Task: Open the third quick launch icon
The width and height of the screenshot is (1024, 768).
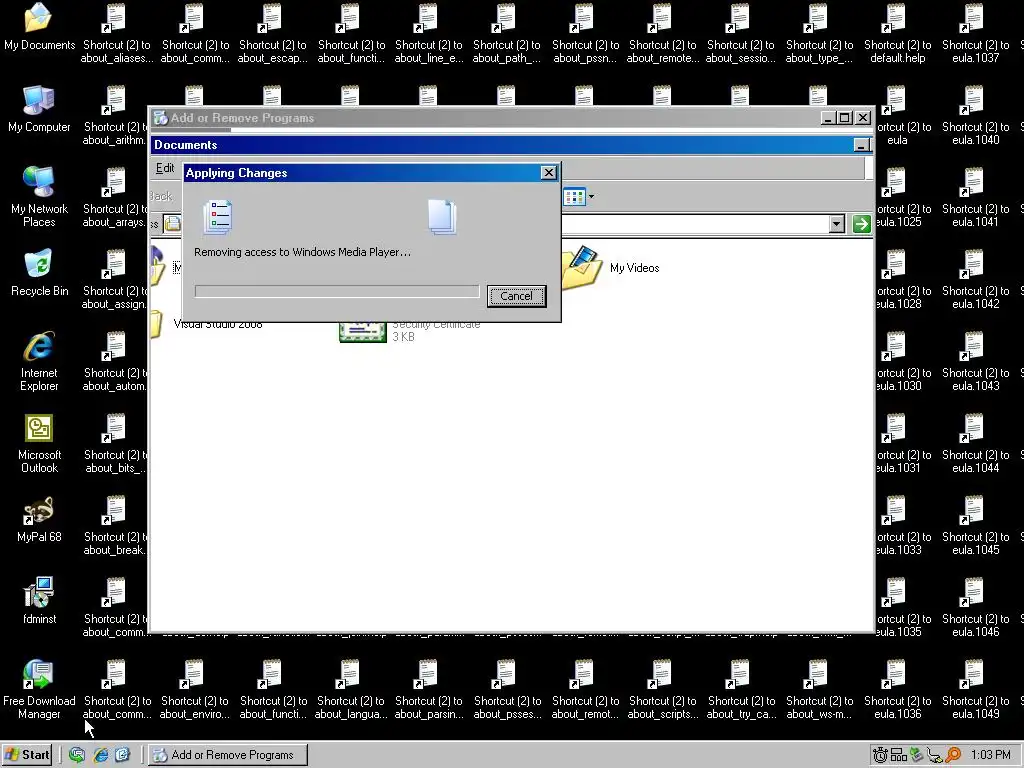Action: point(122,755)
